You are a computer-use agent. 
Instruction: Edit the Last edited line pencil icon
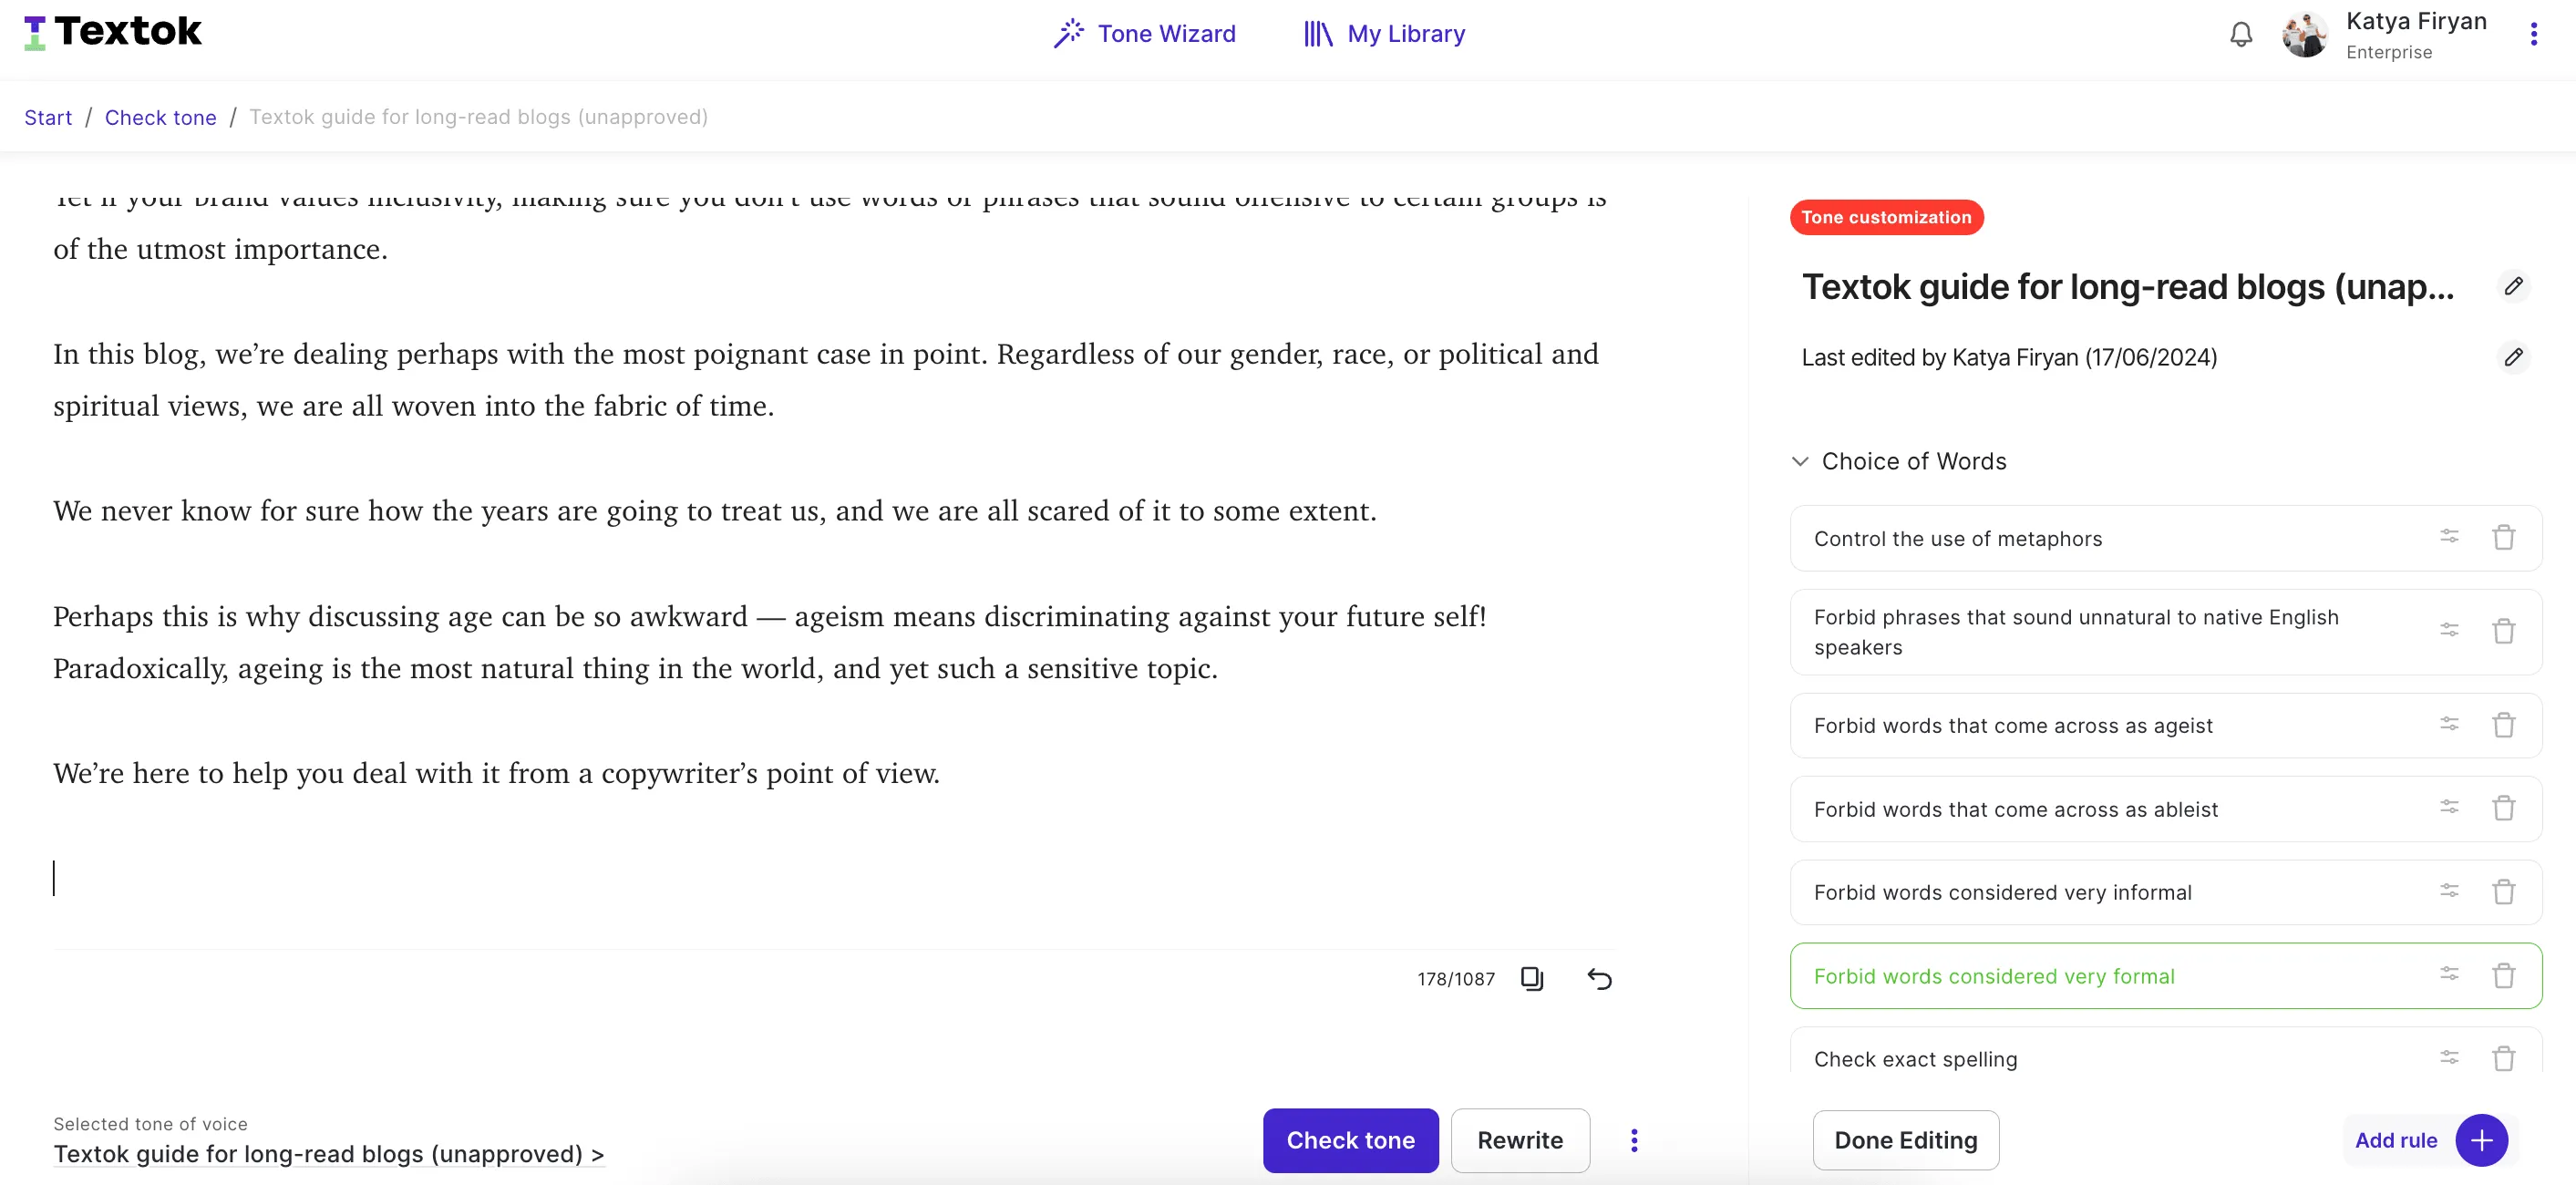click(2513, 357)
